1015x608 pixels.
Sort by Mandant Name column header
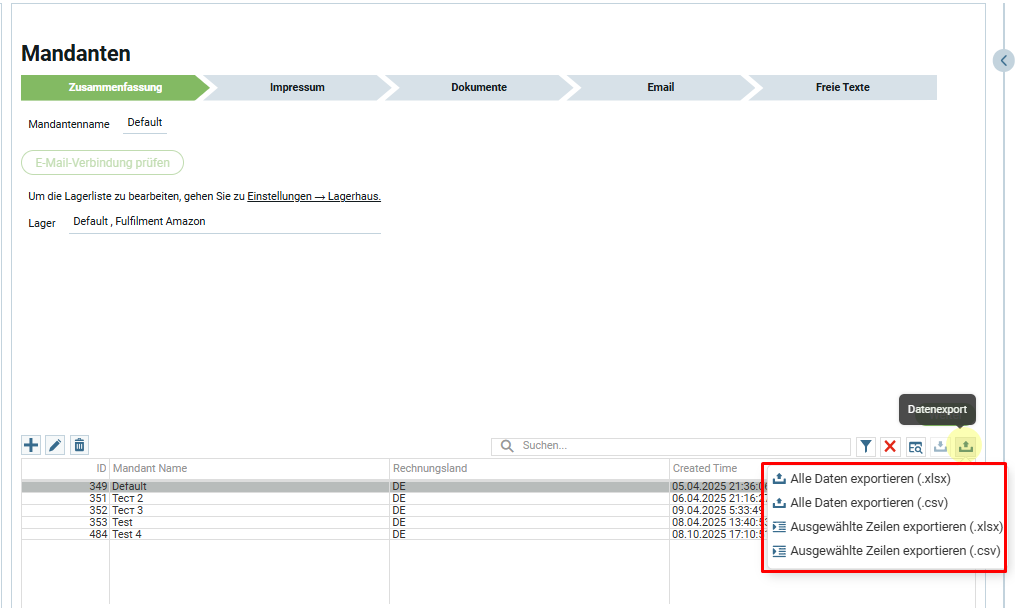[x=150, y=468]
